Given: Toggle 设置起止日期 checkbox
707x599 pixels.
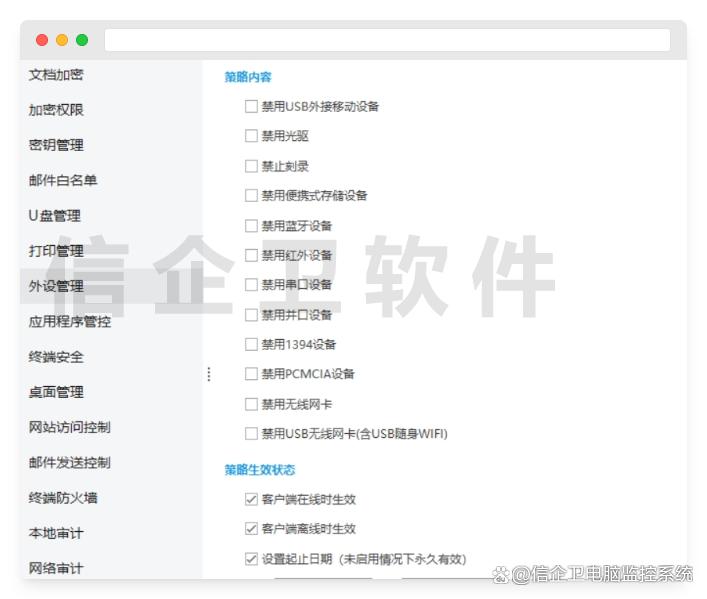Looking at the screenshot, I should click(x=251, y=559).
